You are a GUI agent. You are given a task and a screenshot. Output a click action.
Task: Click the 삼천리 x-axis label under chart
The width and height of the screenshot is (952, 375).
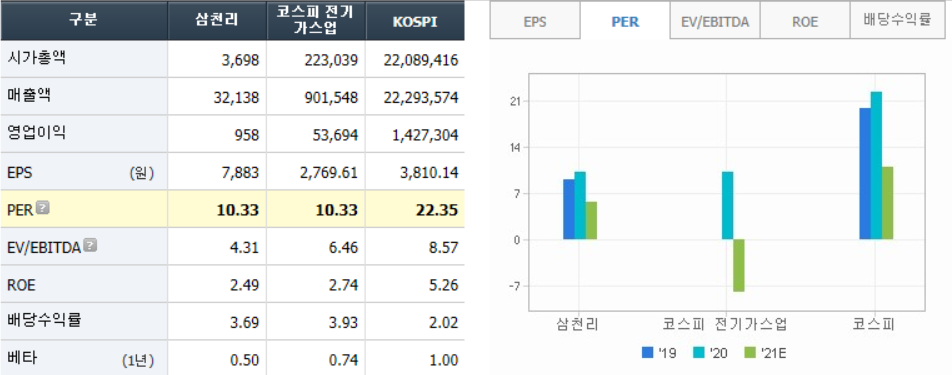(577, 324)
